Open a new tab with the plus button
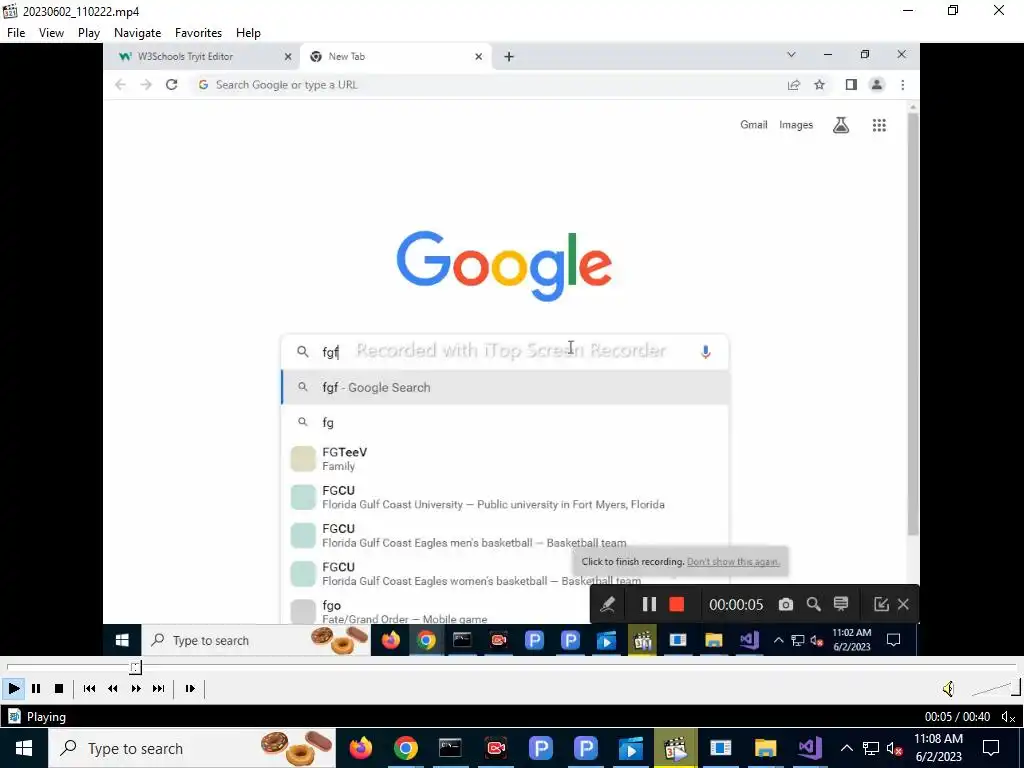This screenshot has height=768, width=1024. (x=509, y=57)
